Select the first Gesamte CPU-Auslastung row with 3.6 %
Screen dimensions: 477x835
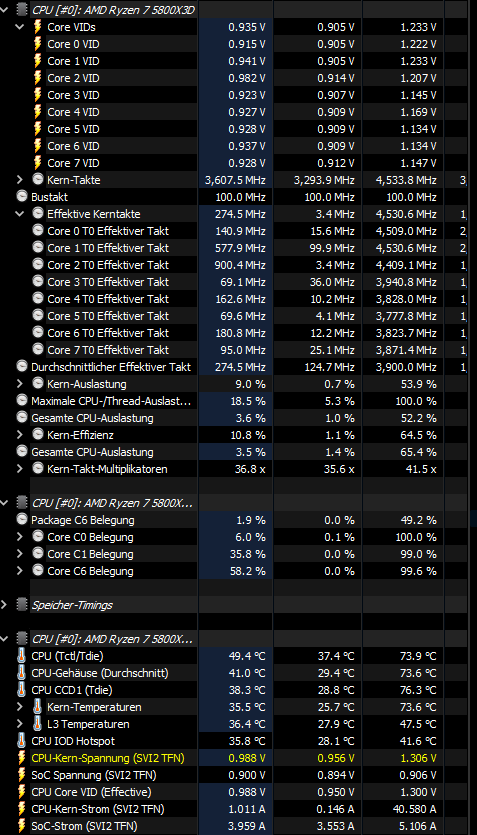pos(93,418)
